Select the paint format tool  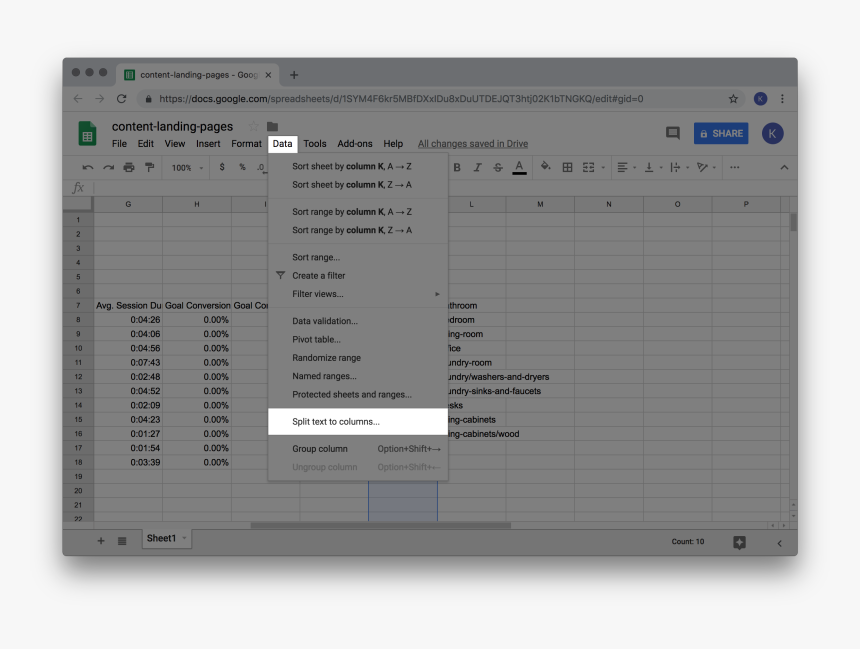(x=149, y=167)
